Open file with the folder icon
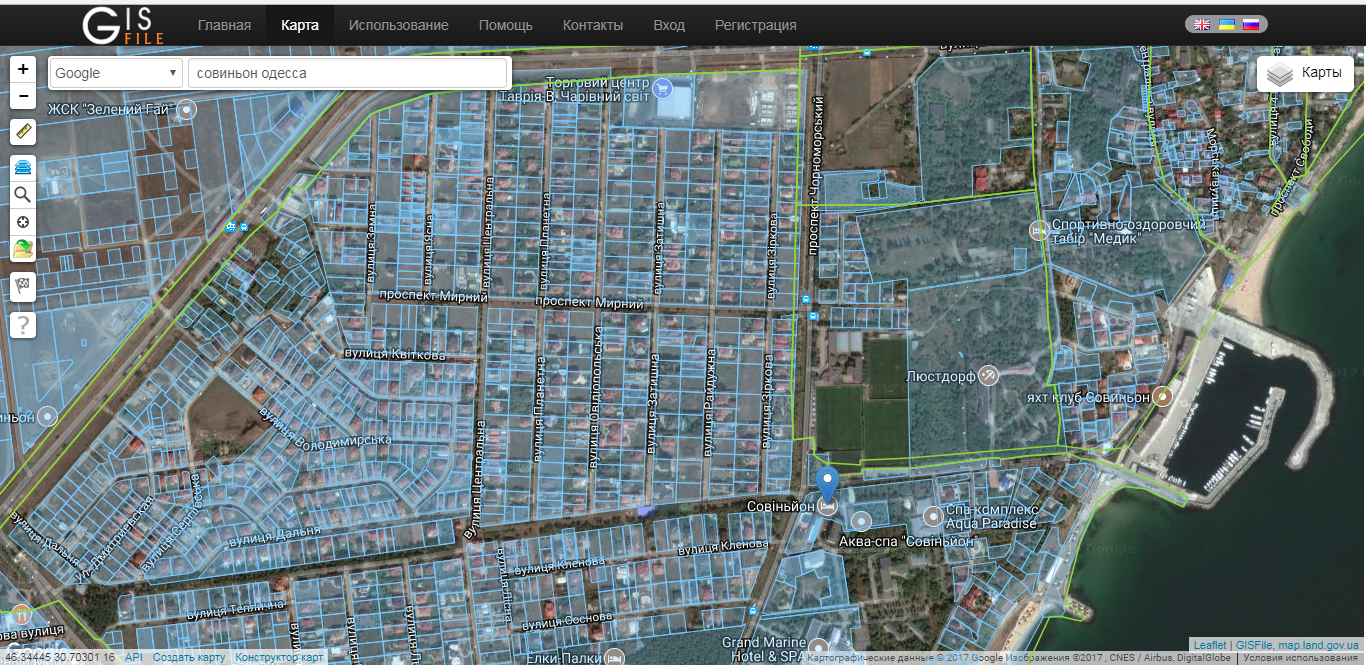 click(23, 249)
